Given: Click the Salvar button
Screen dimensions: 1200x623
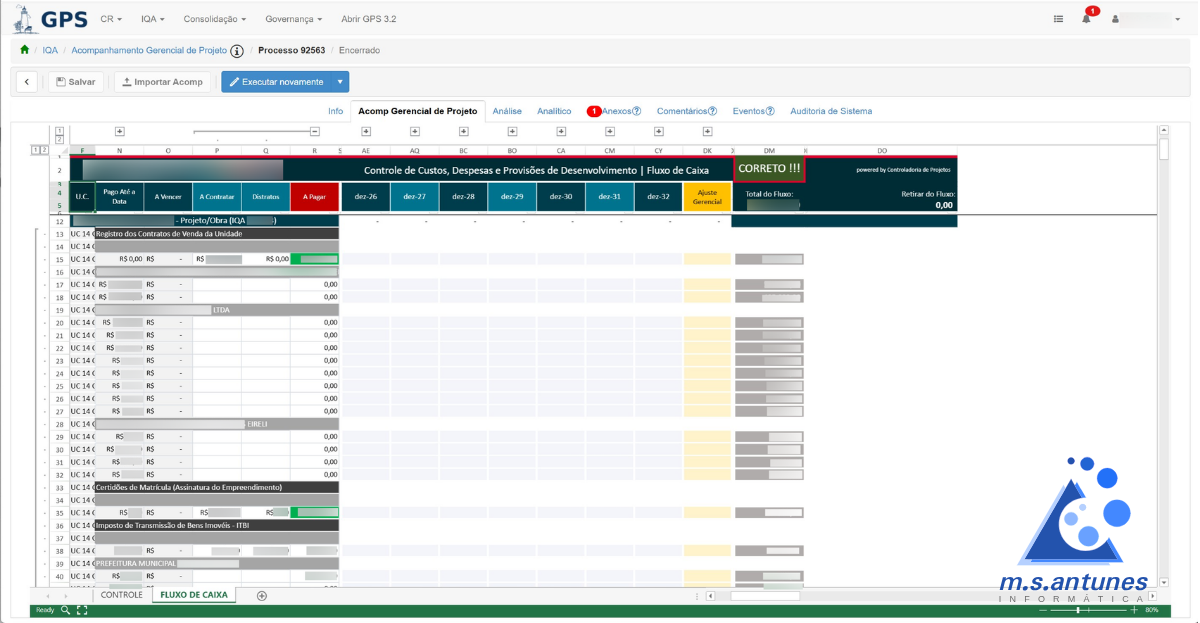Looking at the screenshot, I should tap(74, 82).
